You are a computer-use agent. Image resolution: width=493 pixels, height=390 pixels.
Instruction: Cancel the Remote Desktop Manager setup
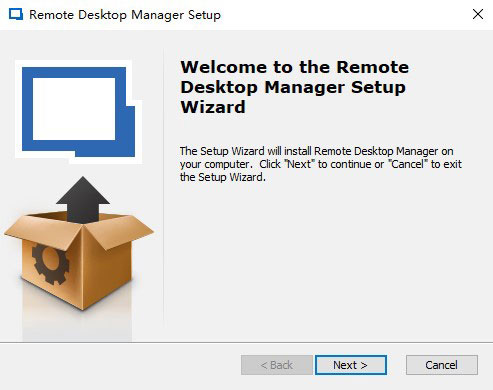pyautogui.click(x=442, y=365)
